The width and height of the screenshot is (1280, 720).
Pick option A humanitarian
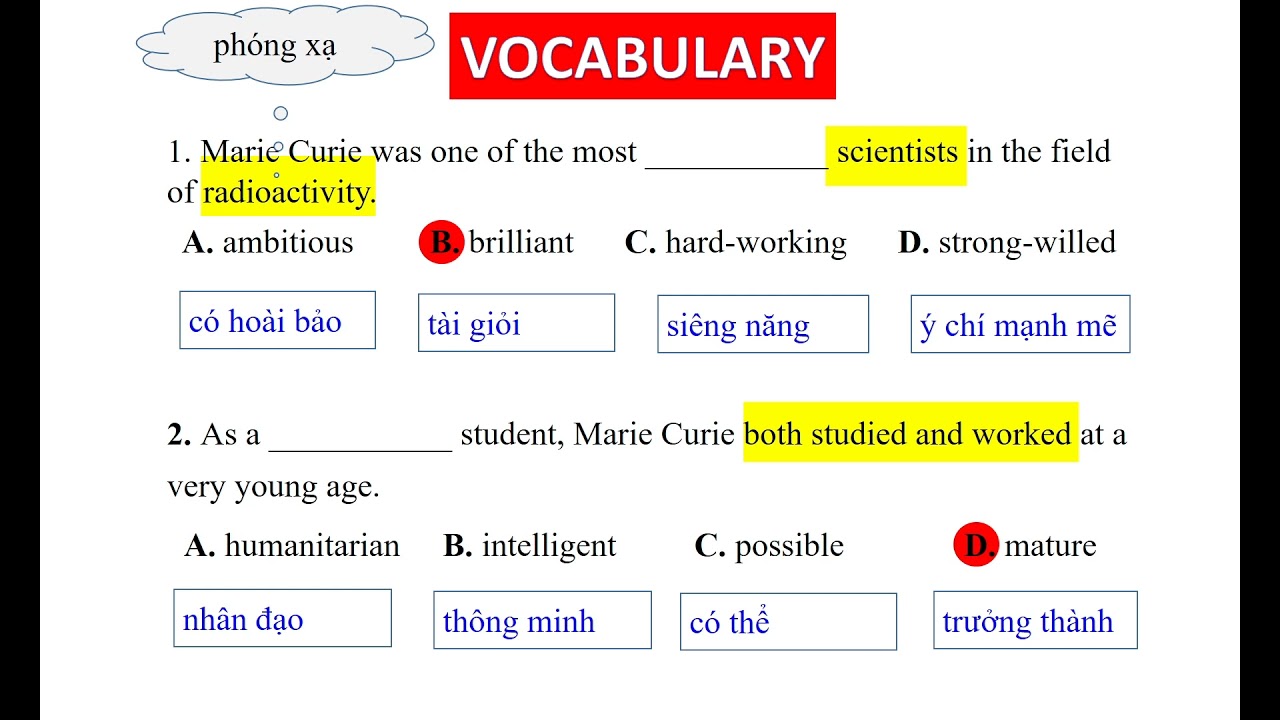pos(292,546)
